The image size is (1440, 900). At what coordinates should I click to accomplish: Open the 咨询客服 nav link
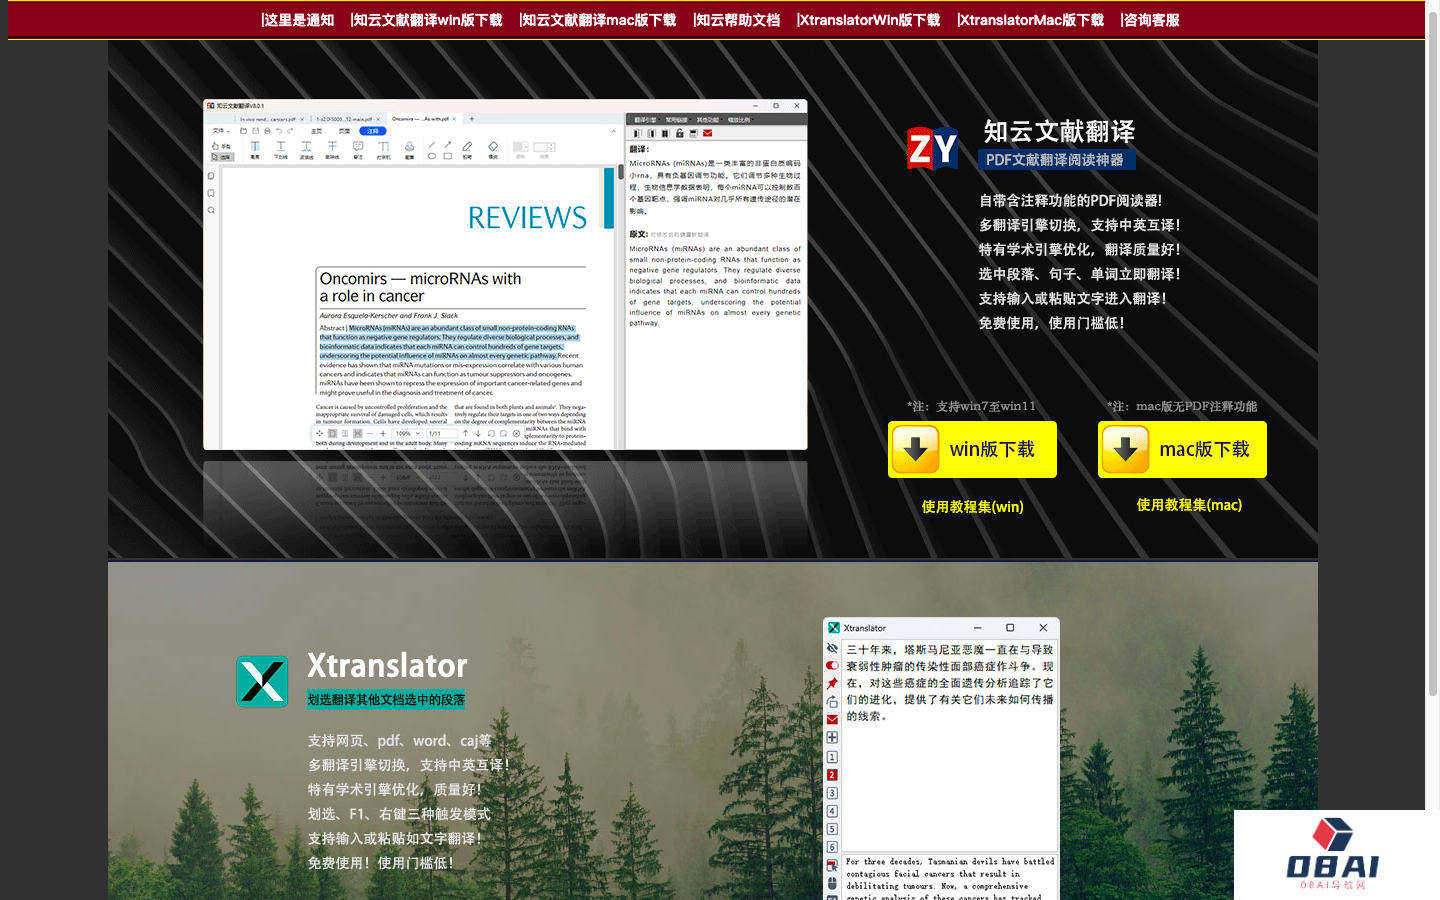[1150, 20]
